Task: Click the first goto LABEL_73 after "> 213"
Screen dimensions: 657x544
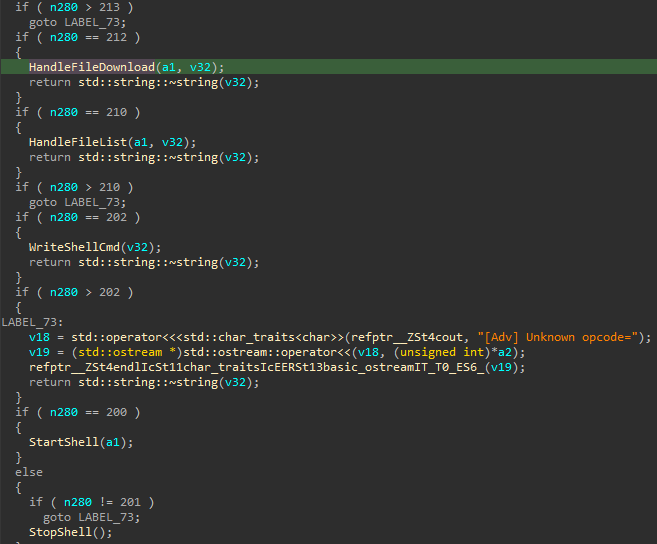Action: [x=78, y=22]
